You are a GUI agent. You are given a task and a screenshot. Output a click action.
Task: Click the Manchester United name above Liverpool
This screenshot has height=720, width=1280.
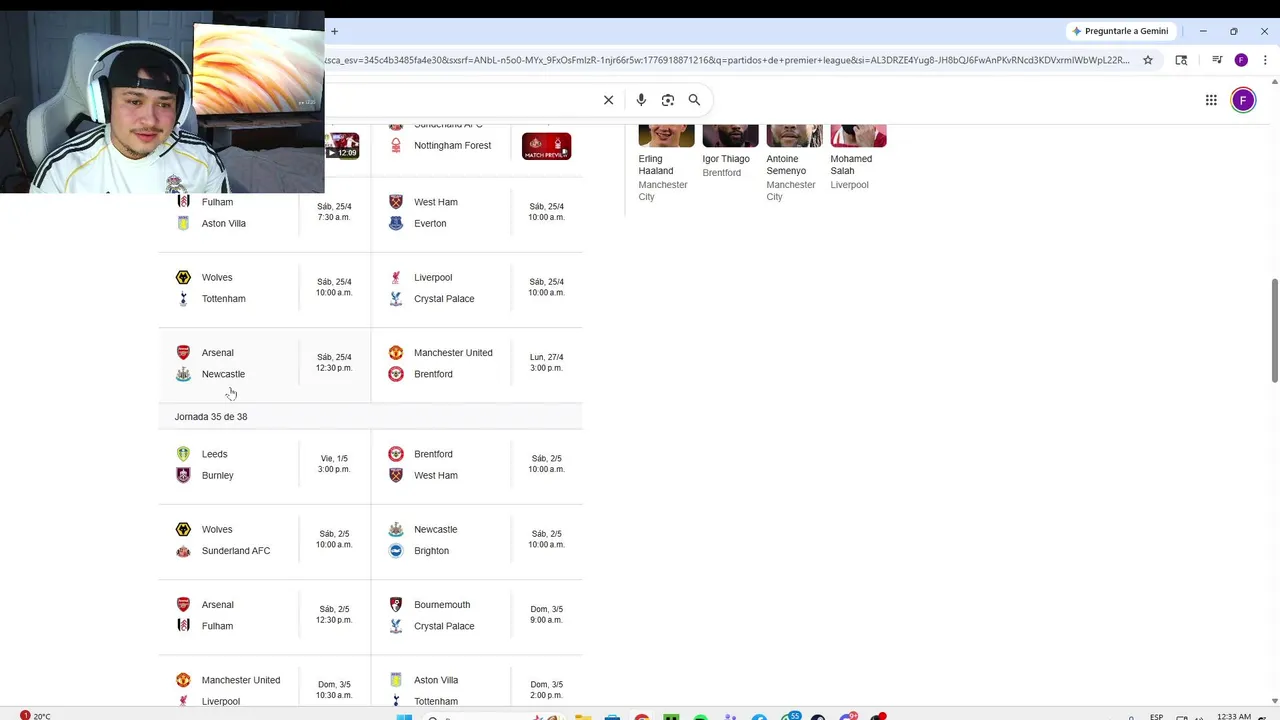241,680
